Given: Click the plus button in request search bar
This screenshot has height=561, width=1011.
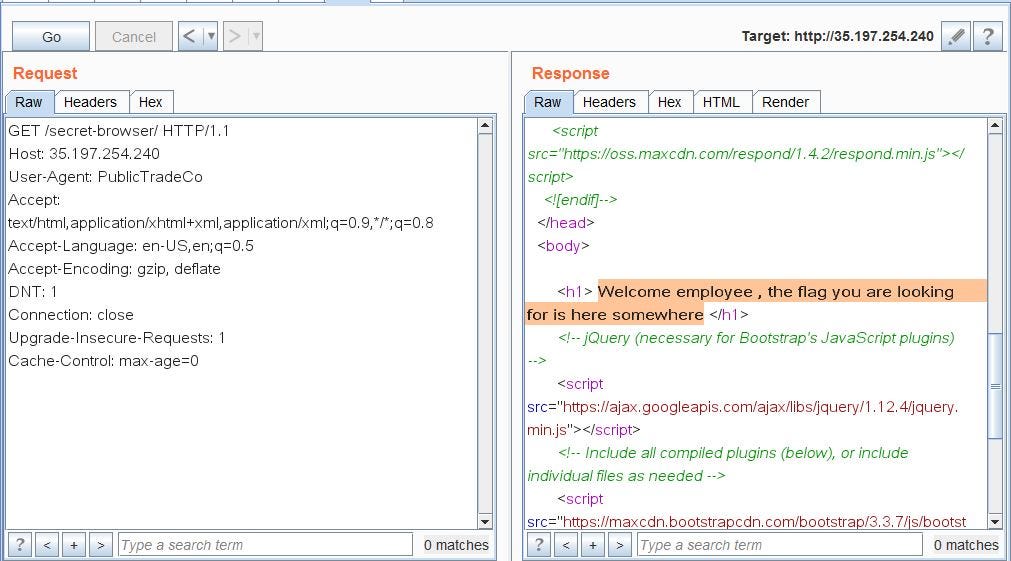Looking at the screenshot, I should click(x=74, y=545).
